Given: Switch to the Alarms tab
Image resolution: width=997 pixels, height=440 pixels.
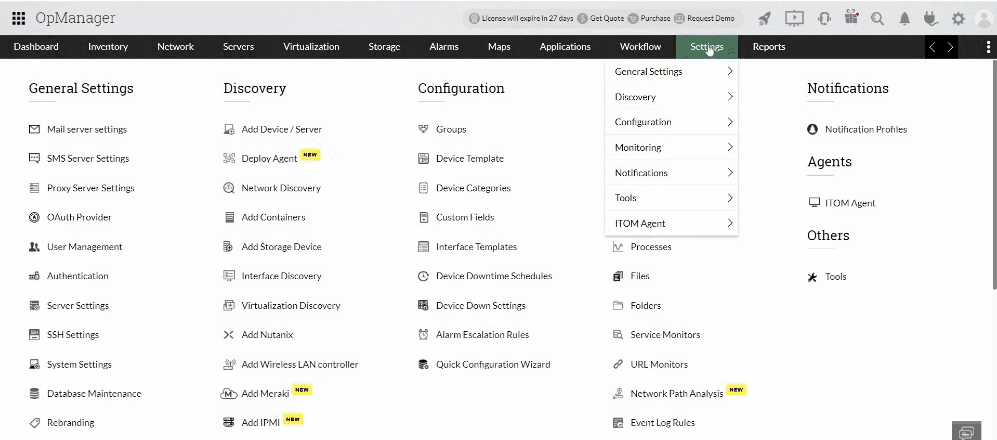Looking at the screenshot, I should [444, 47].
